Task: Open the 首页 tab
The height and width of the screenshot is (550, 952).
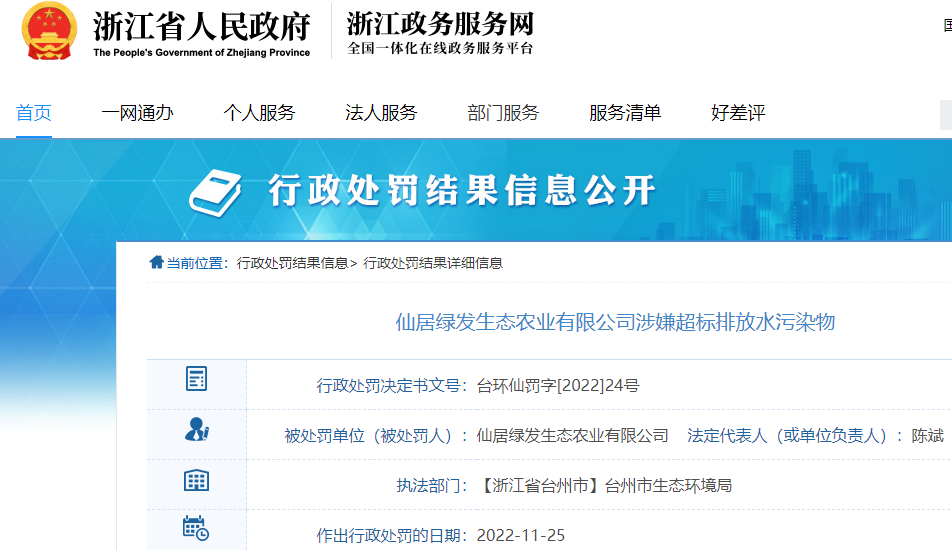Action: tap(33, 113)
